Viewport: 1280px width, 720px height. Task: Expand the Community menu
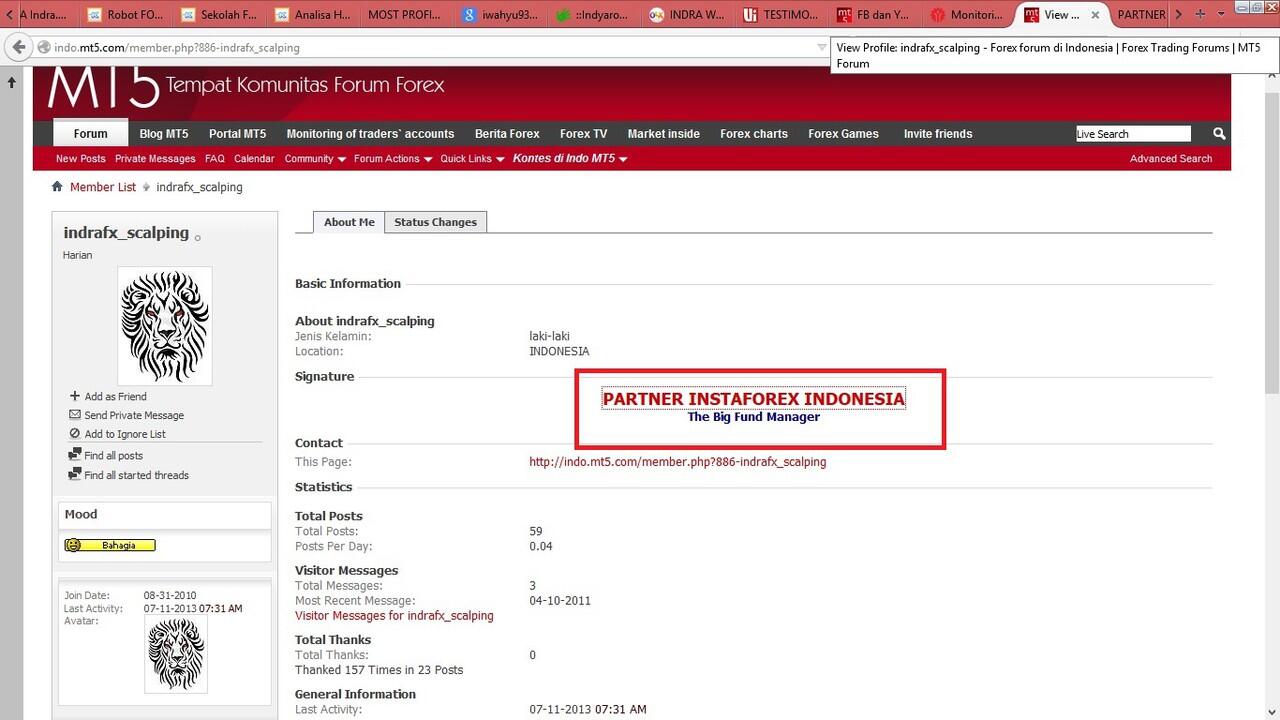(315, 158)
